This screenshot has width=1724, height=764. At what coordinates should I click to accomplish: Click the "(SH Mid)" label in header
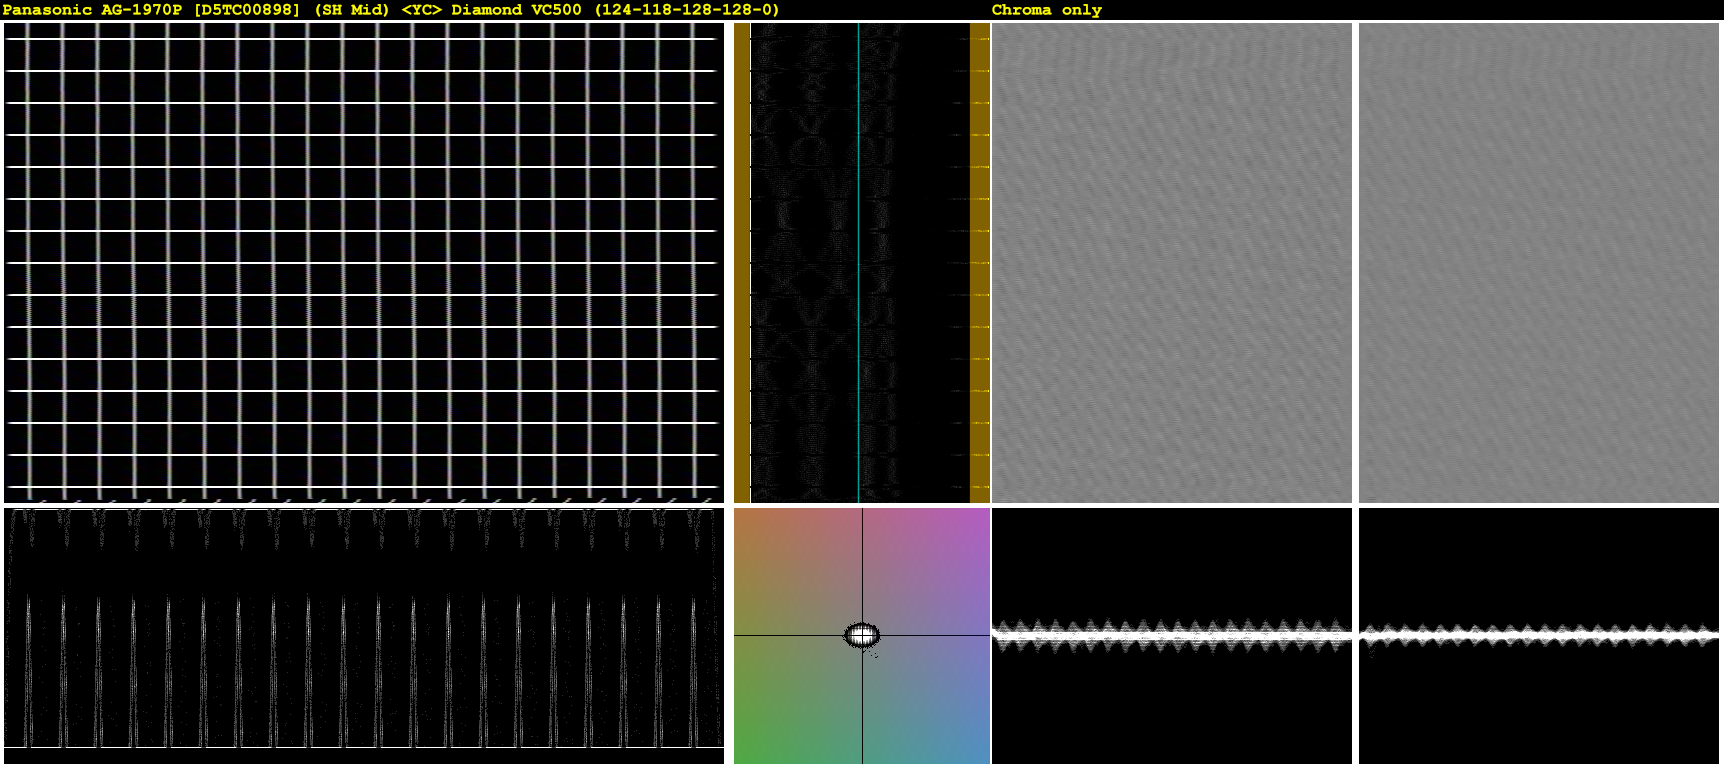[351, 10]
